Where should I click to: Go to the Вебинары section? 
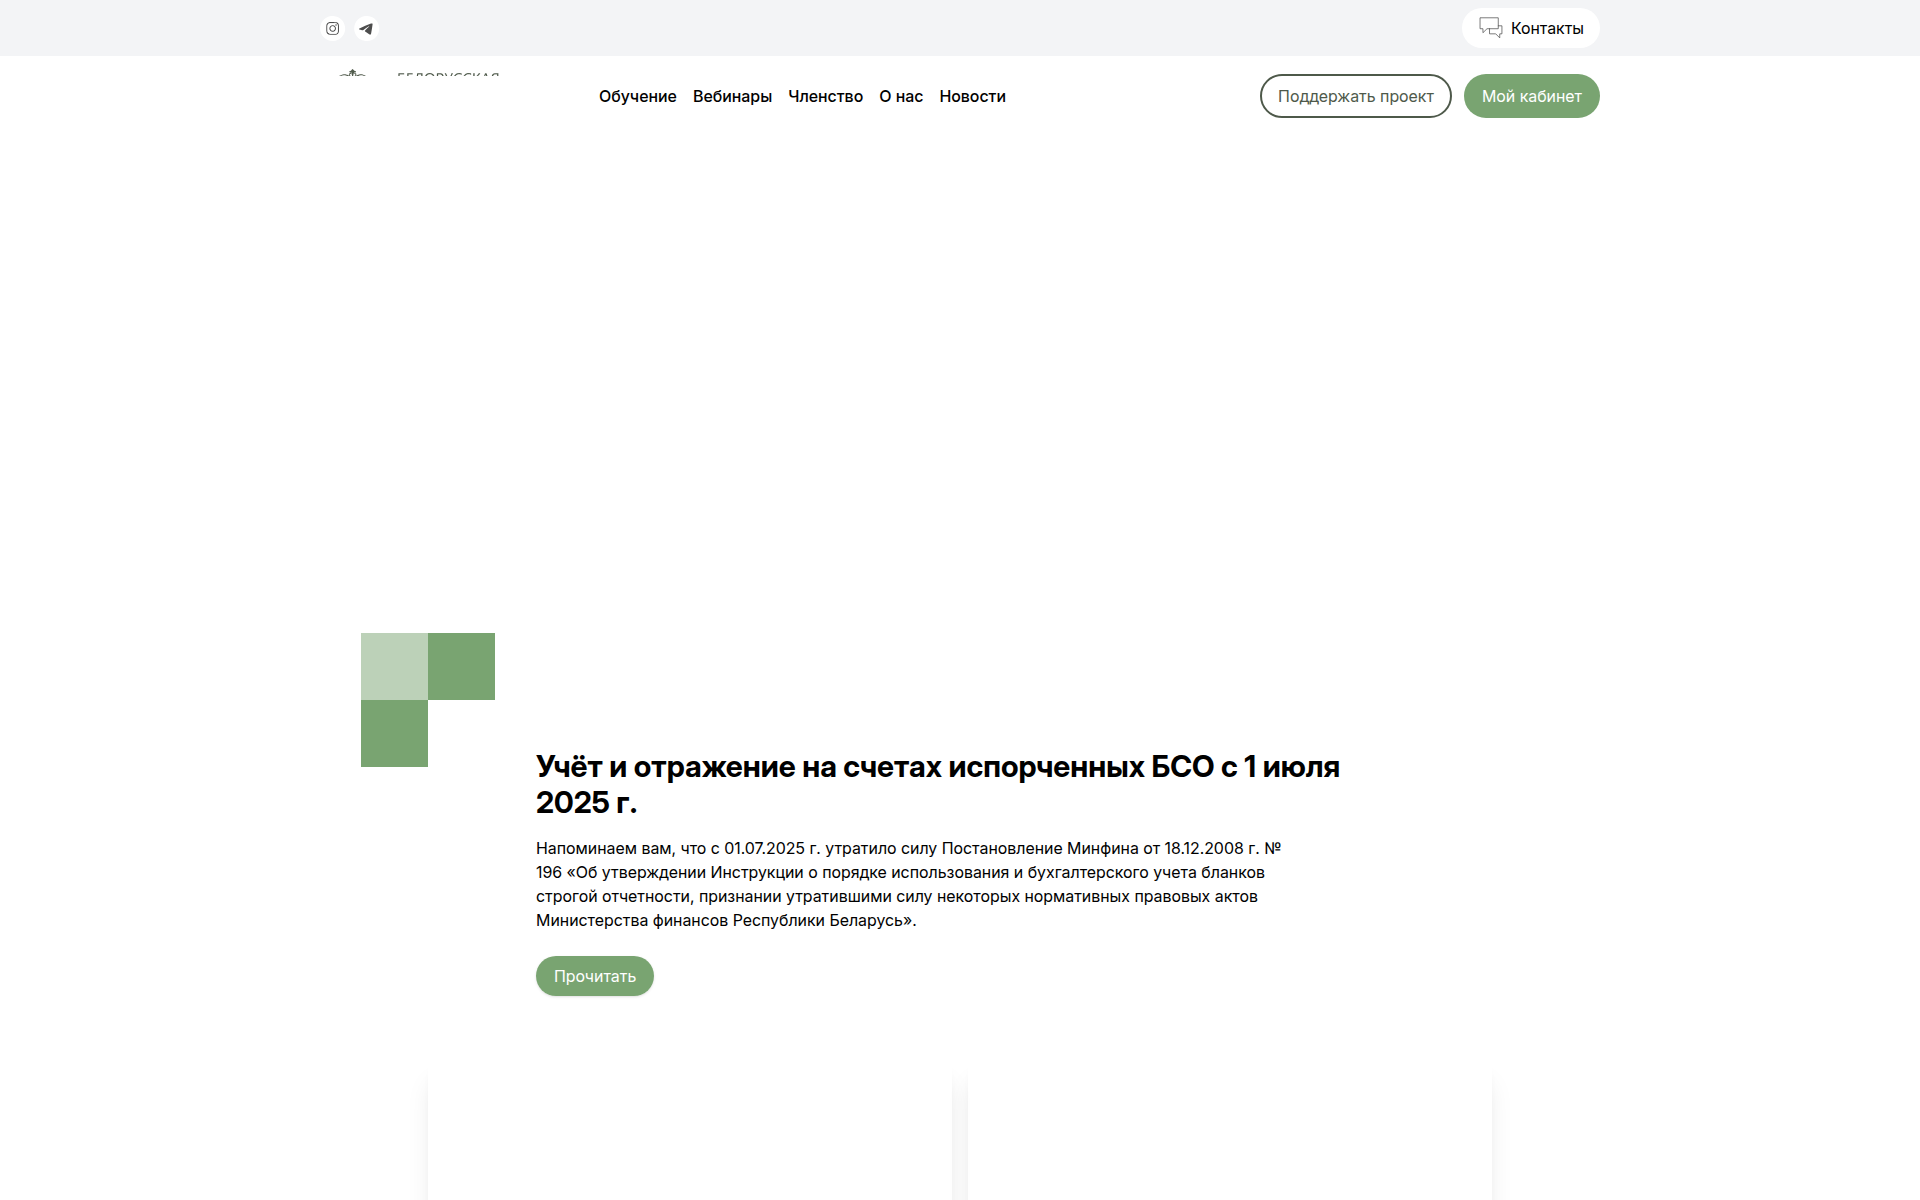pyautogui.click(x=732, y=96)
